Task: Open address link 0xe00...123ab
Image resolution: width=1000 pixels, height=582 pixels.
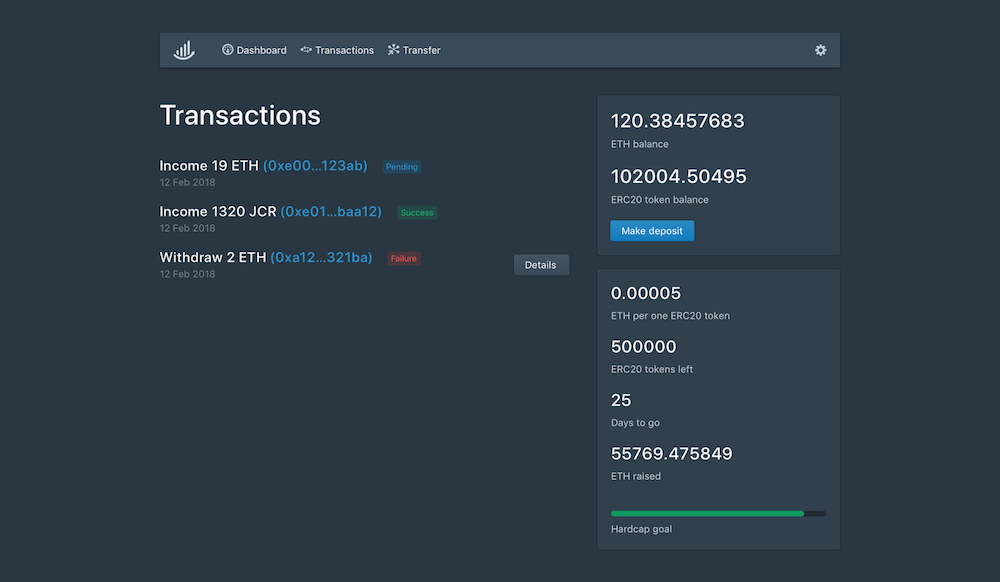Action: coord(315,166)
